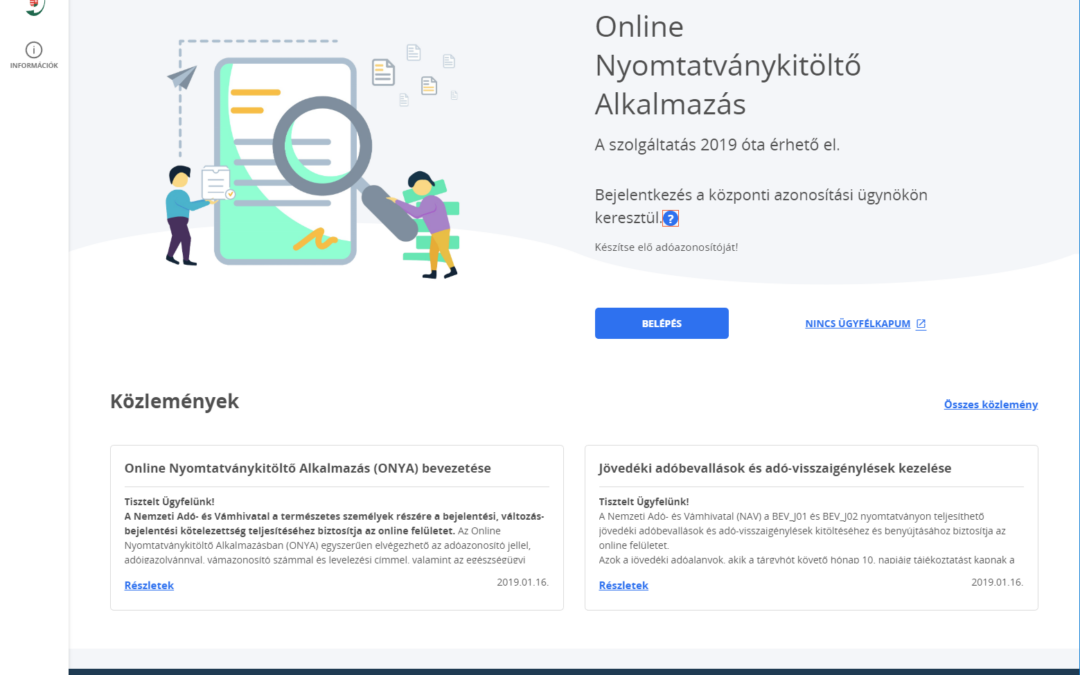This screenshot has width=1080, height=675.
Task: Click the "Bejelentkezés a központi azonosítási ügynökön" text
Action: pyautogui.click(x=761, y=195)
